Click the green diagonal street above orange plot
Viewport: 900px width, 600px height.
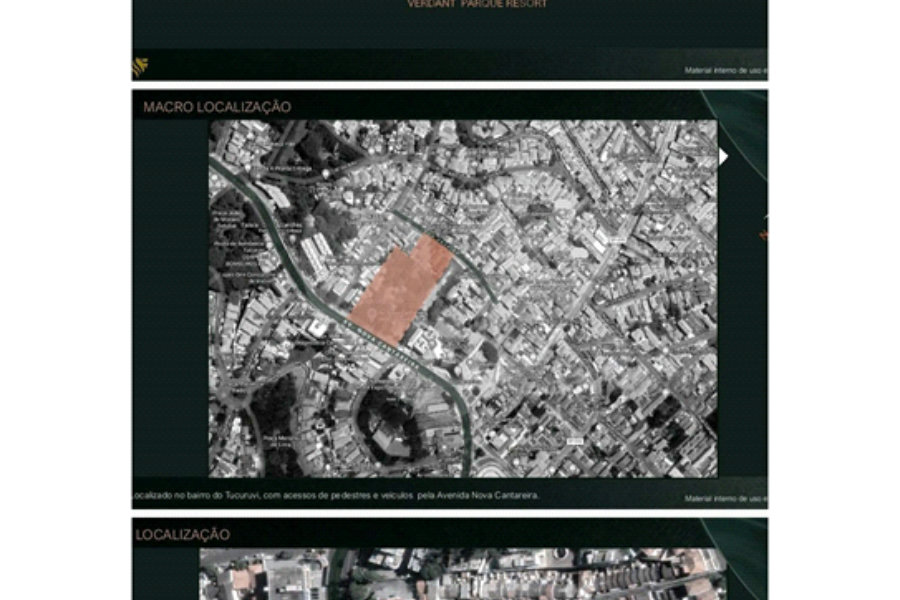pyautogui.click(x=445, y=254)
